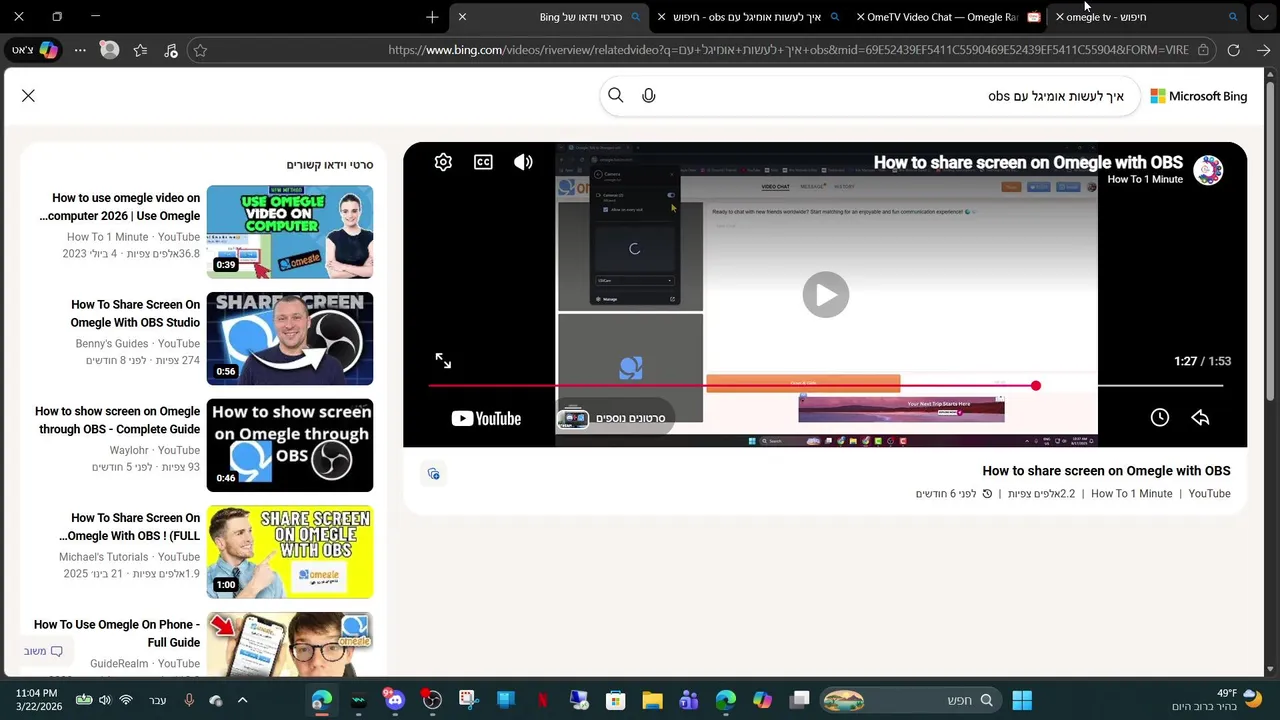Toggle closed captions CC button
This screenshot has height=720, width=1280.
coord(483,162)
